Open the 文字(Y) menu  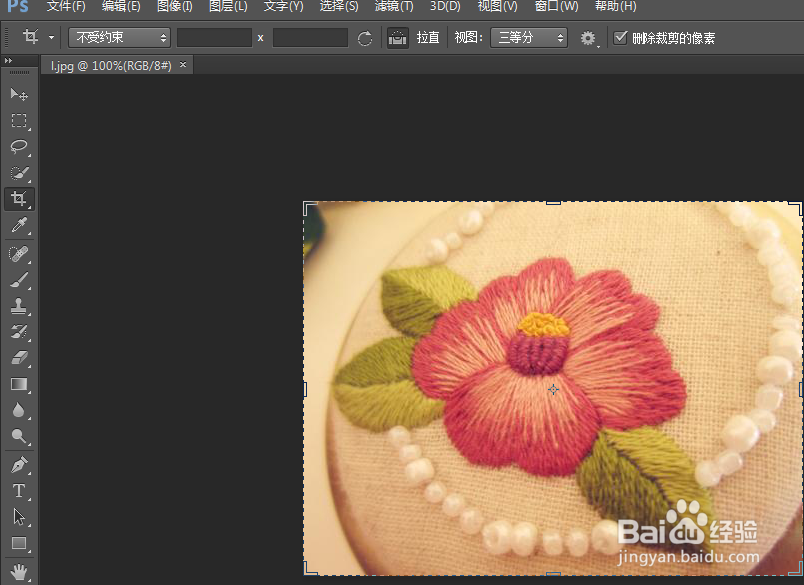point(284,6)
